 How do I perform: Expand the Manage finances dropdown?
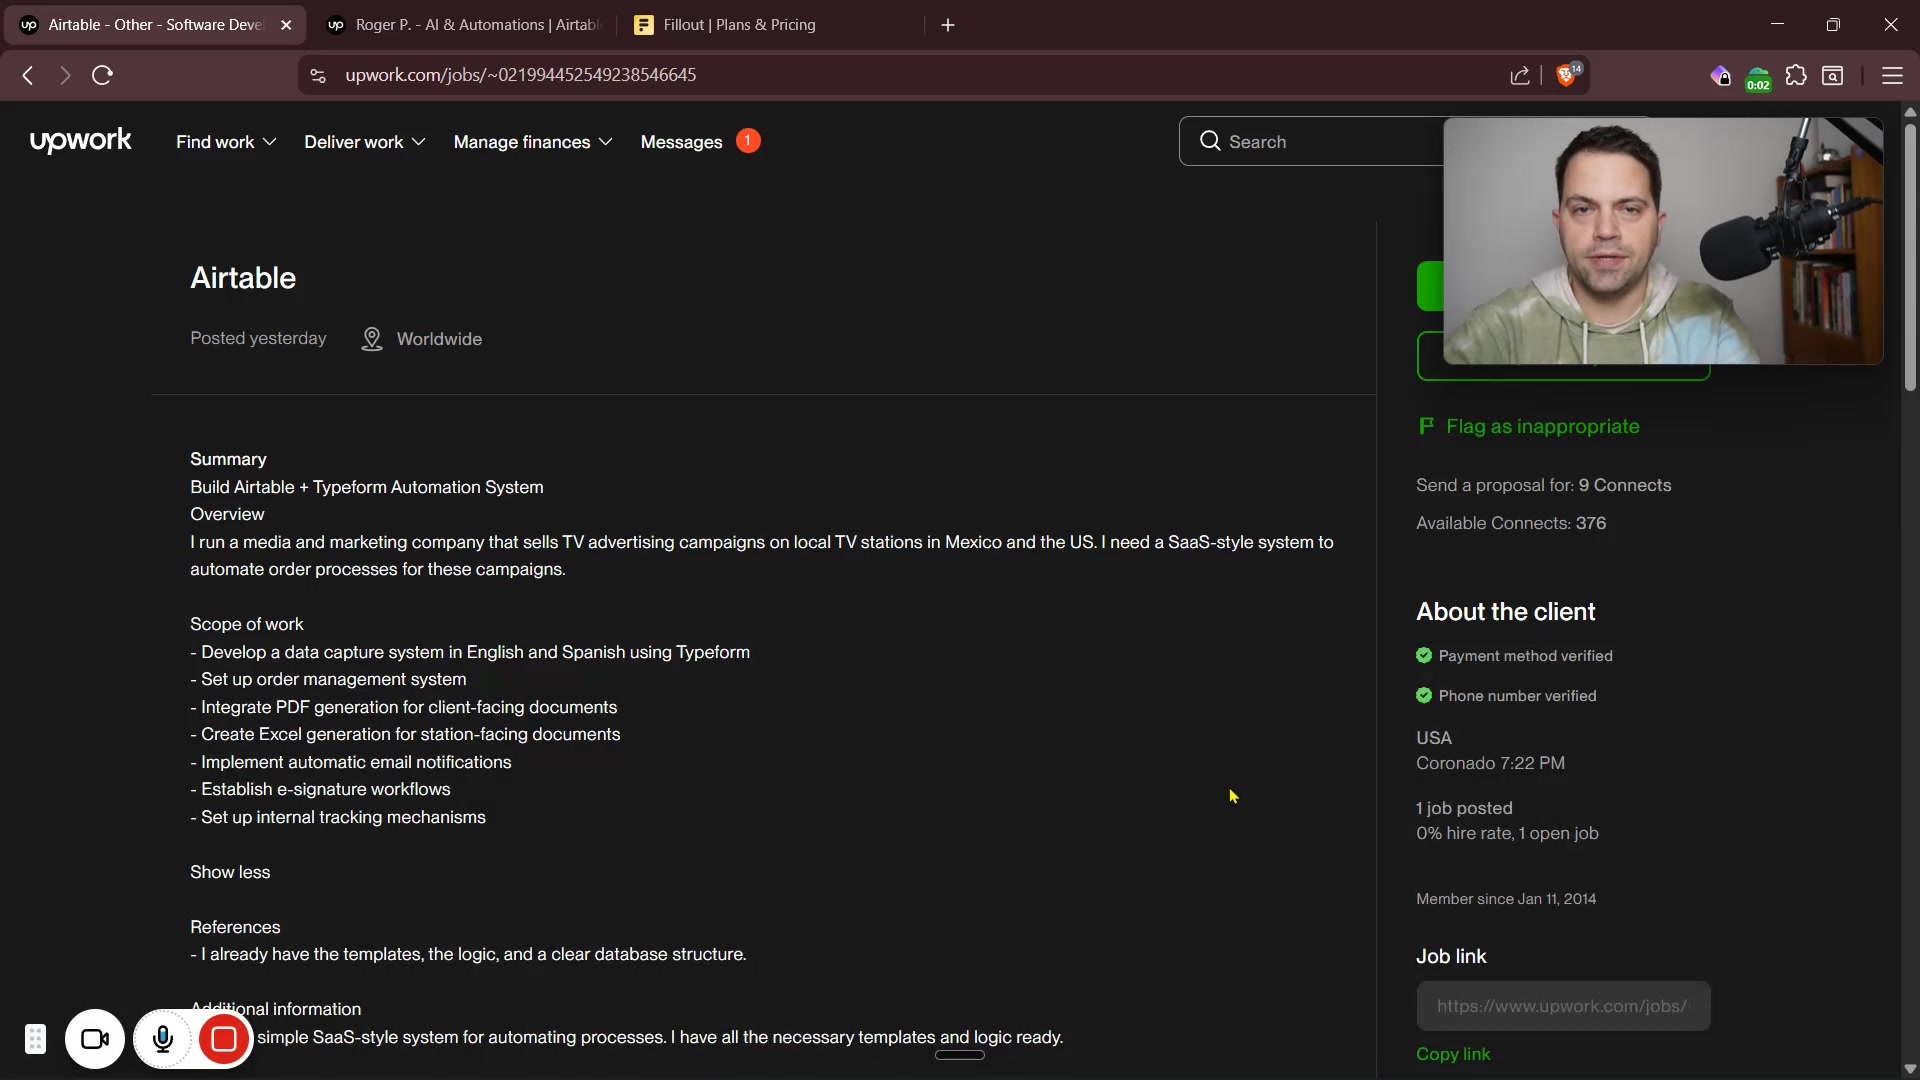pos(533,142)
